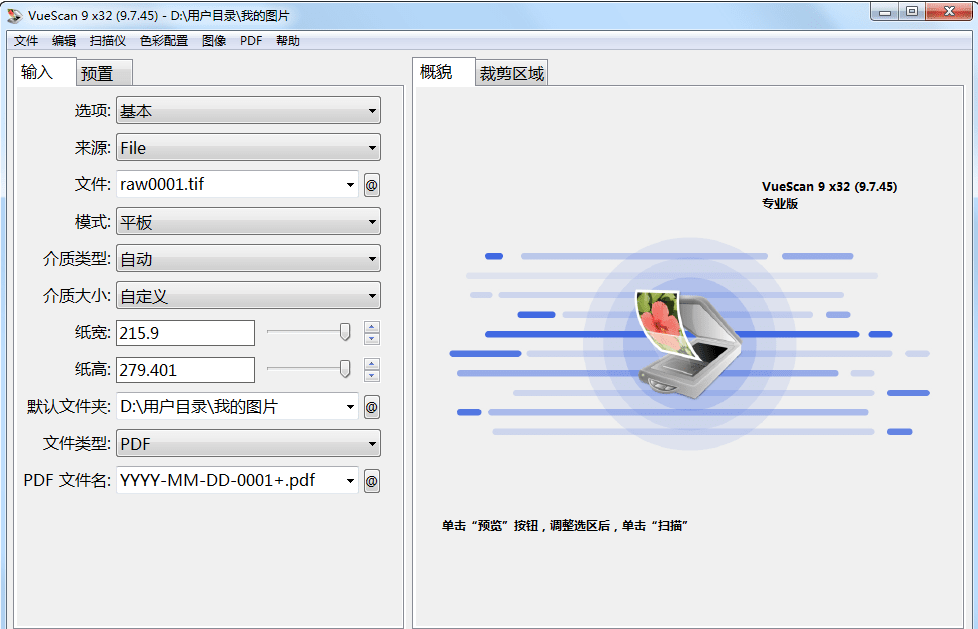This screenshot has width=978, height=629.
Task: Click the 纸宽 slider handle
Action: tap(345, 332)
